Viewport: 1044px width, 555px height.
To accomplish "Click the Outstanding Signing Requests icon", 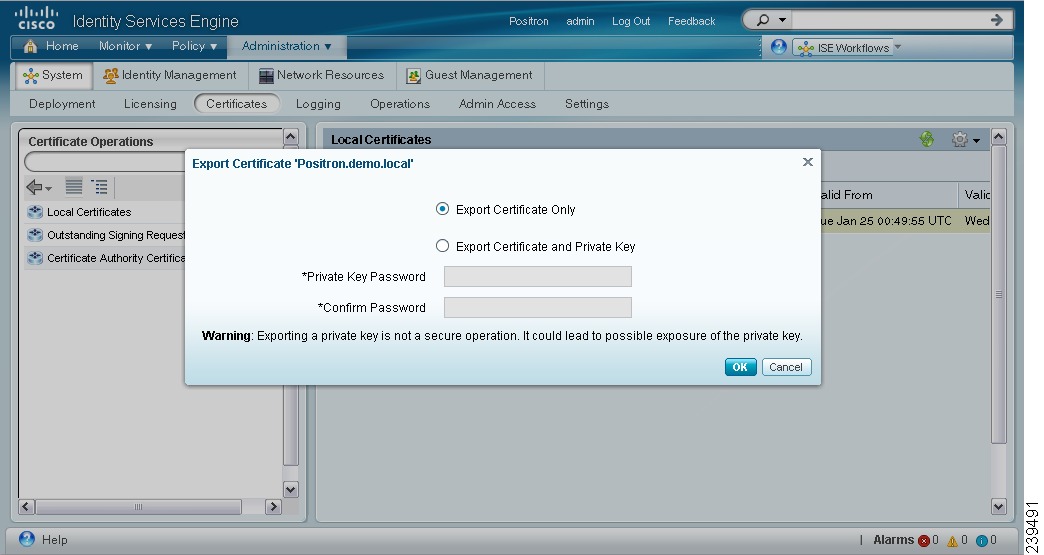I will pyautogui.click(x=35, y=235).
